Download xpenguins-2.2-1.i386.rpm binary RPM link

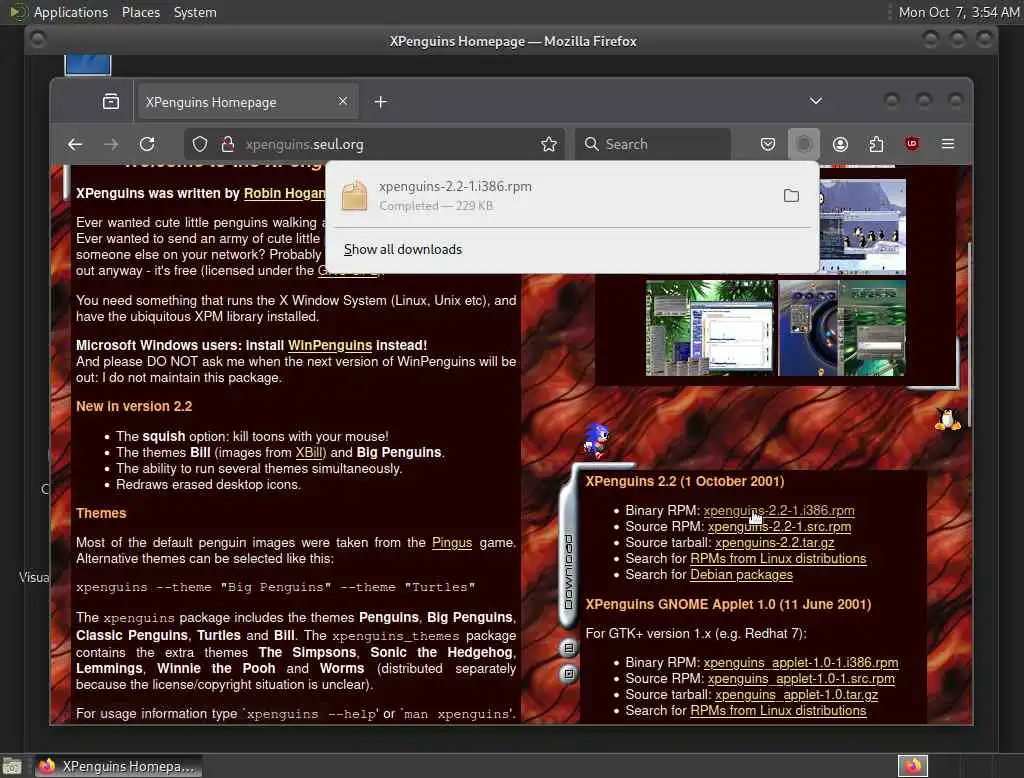[778, 510]
